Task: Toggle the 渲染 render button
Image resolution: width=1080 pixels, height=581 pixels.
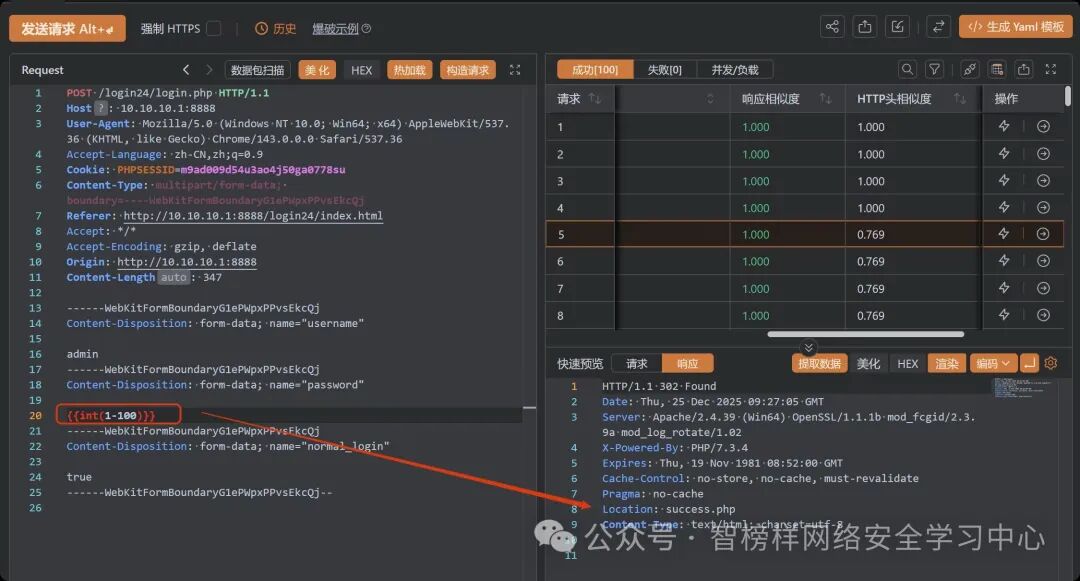Action: tap(947, 363)
